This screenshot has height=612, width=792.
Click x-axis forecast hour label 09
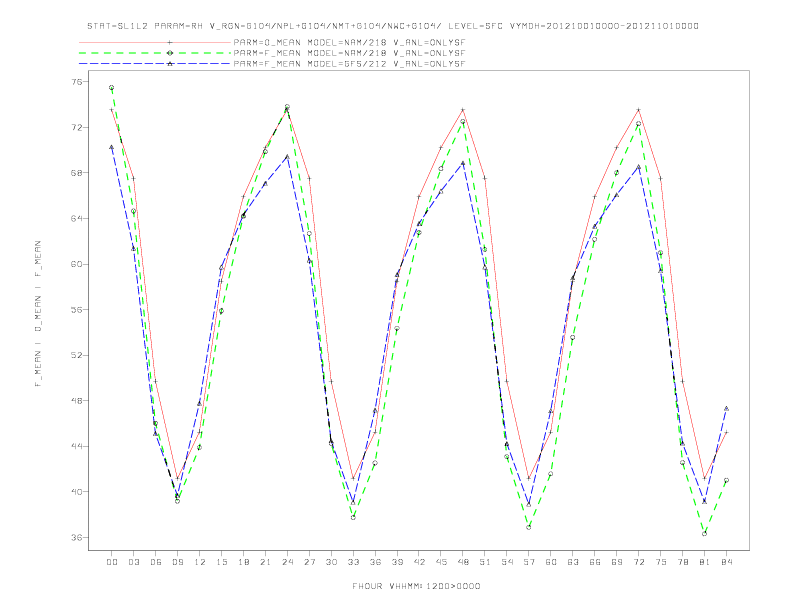177,562
